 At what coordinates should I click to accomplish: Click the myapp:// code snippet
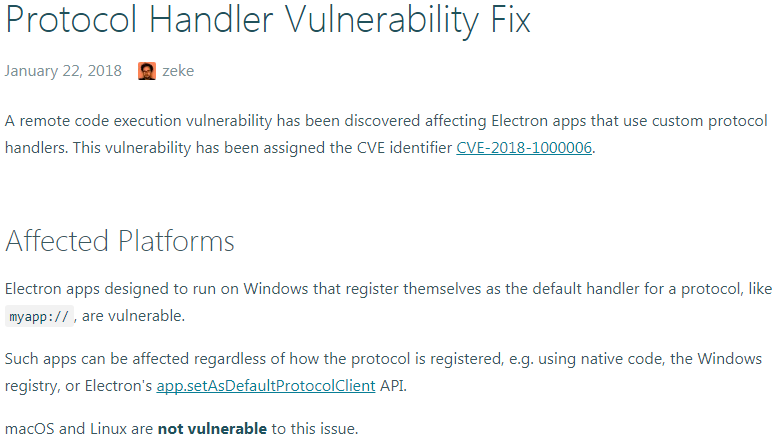(39, 317)
